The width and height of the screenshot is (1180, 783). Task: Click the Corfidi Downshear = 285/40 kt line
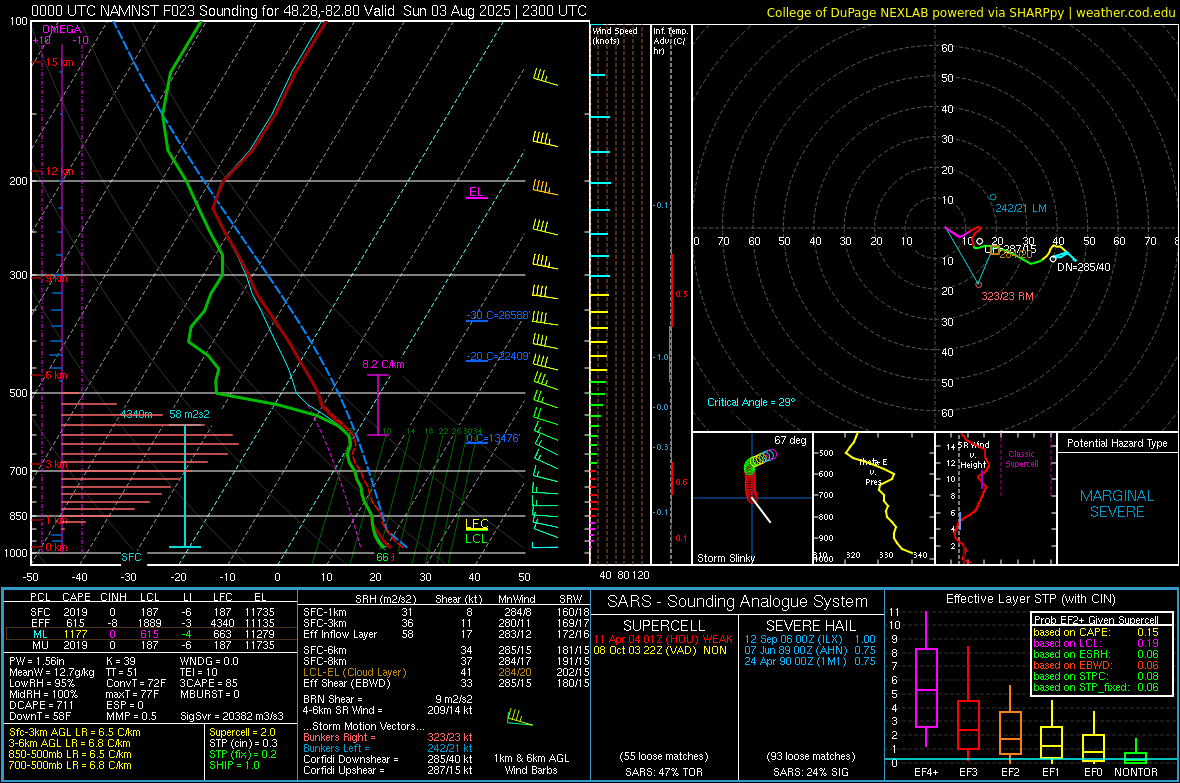pyautogui.click(x=388, y=759)
